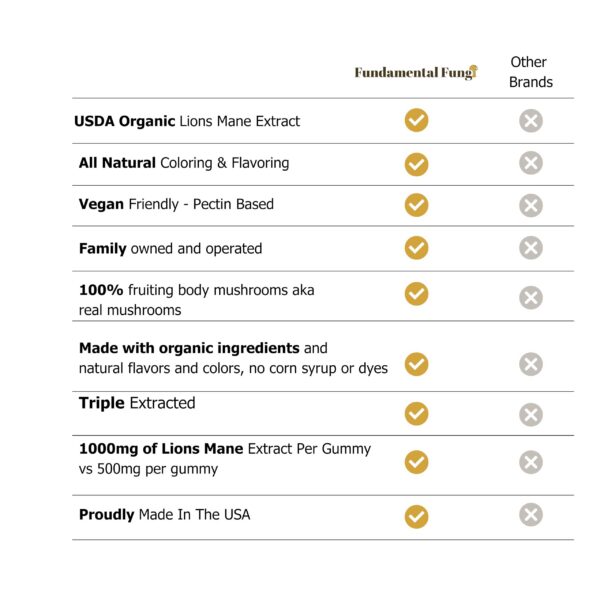Click the Triple Extracted feature text
Screen dimensions: 600x600
point(137,403)
